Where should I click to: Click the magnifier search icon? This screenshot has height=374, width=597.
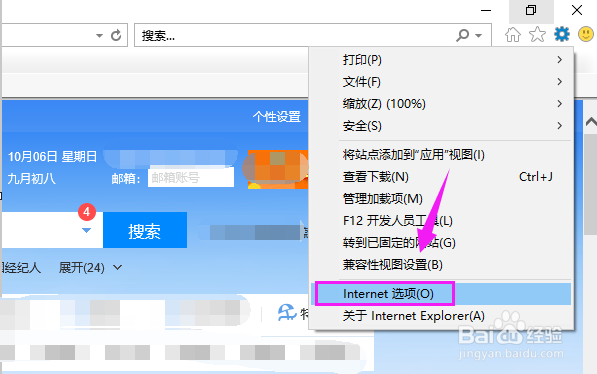(x=462, y=35)
